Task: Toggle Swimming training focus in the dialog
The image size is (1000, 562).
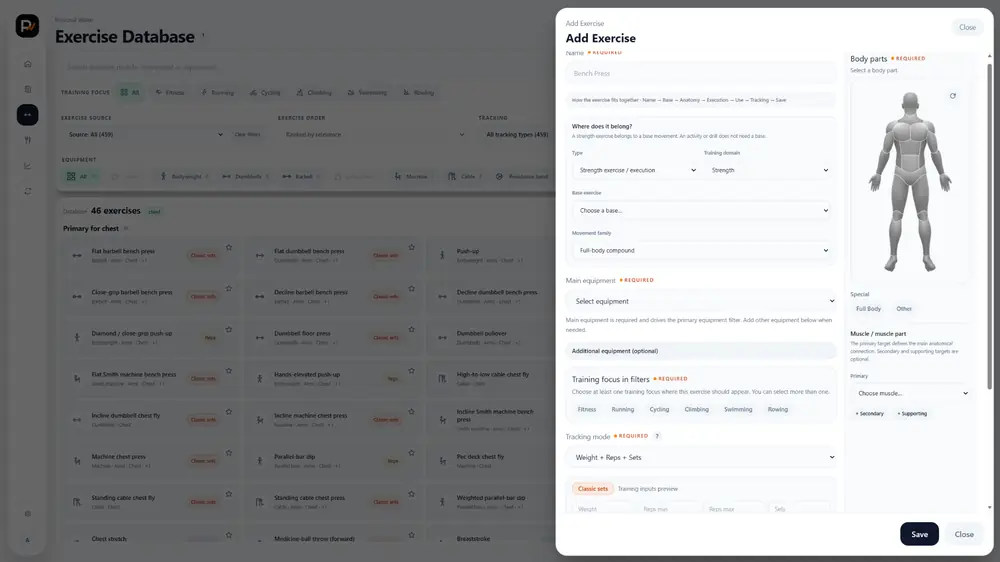Action: (x=738, y=410)
